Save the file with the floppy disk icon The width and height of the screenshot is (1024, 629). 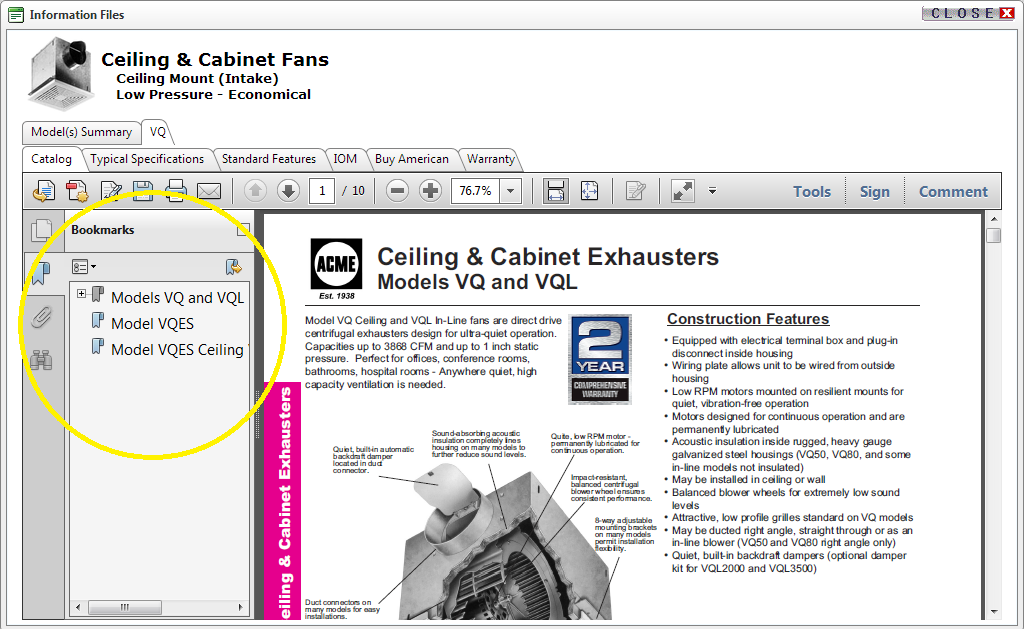coord(143,191)
